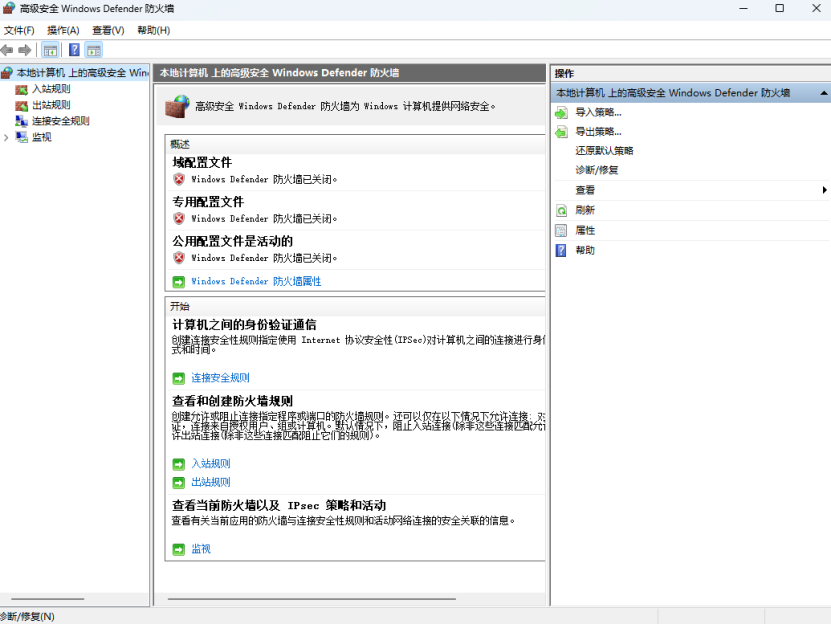Click green arrow icon beside 入站规则 link

(179, 464)
